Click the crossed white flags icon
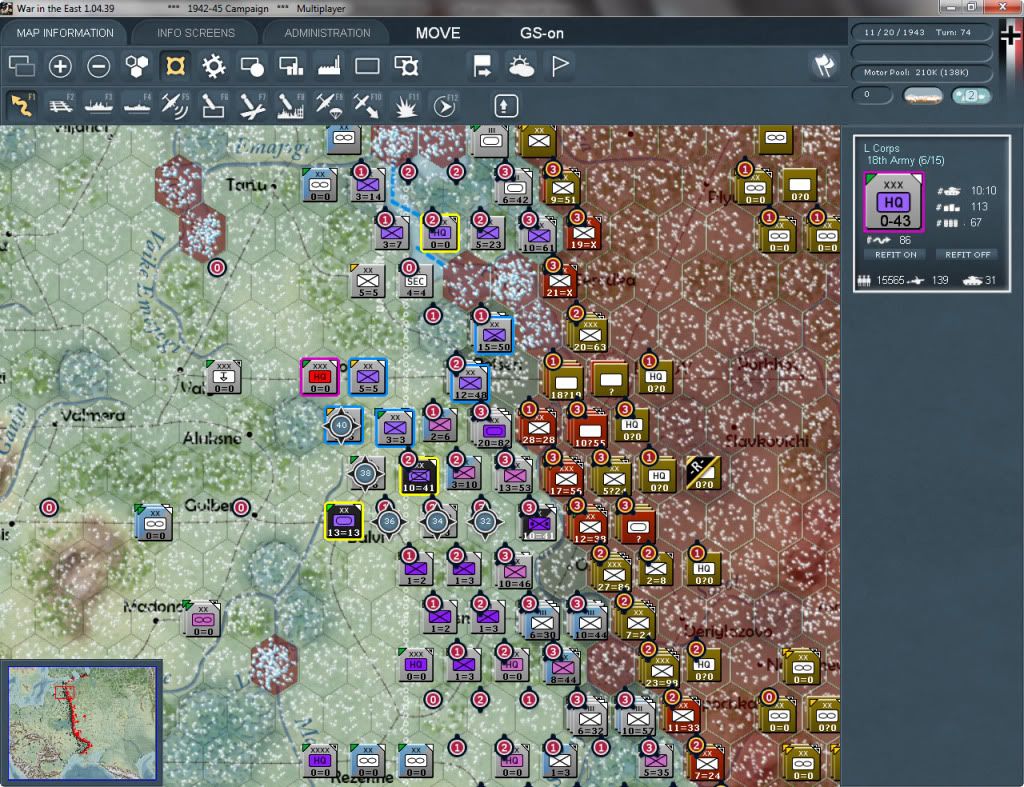The image size is (1024, 787). 824,65
